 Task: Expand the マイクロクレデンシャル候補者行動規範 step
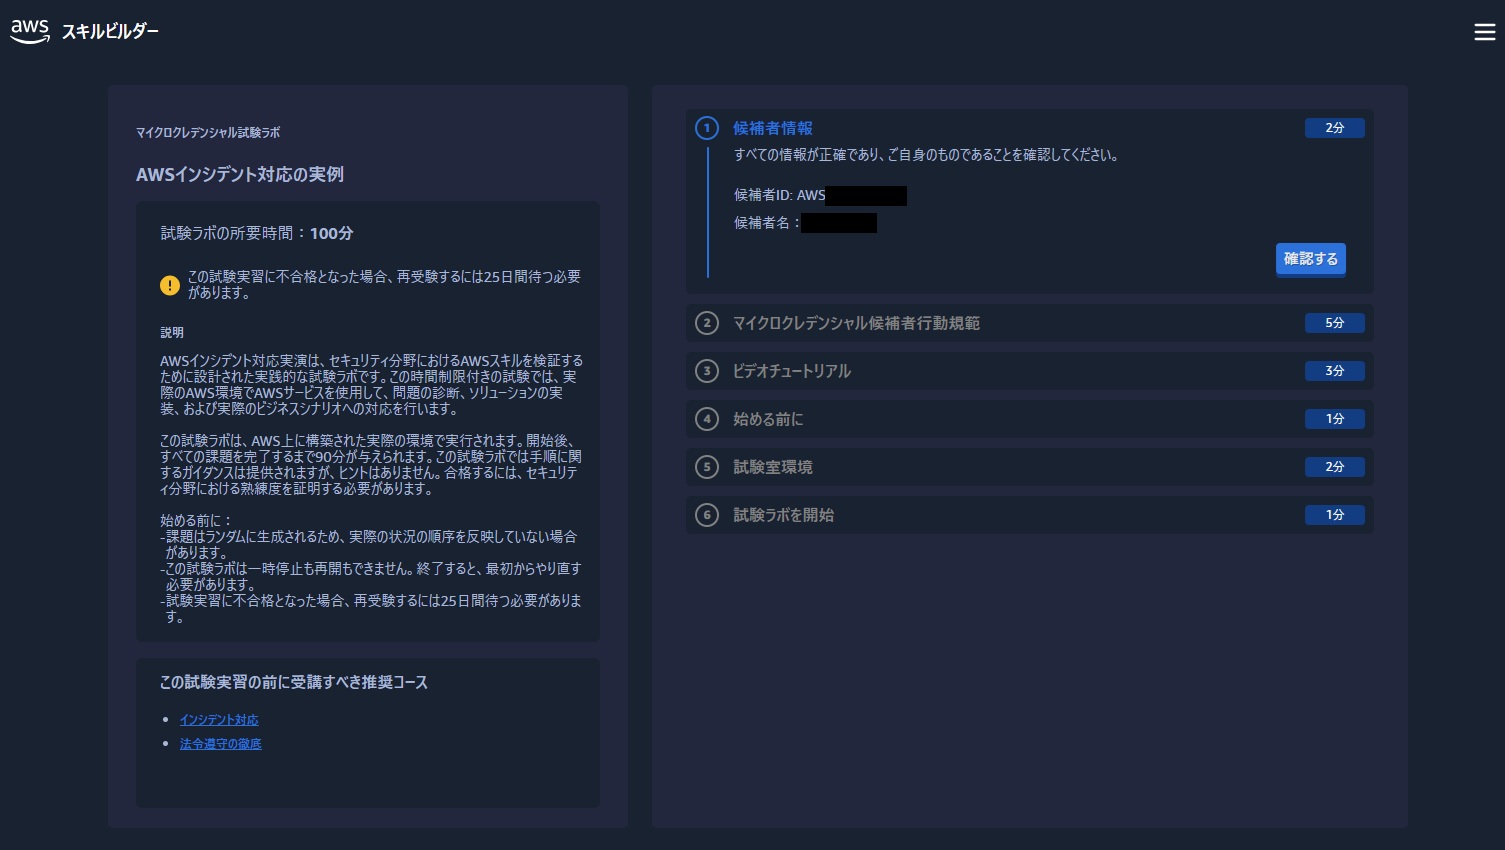(x=1029, y=323)
